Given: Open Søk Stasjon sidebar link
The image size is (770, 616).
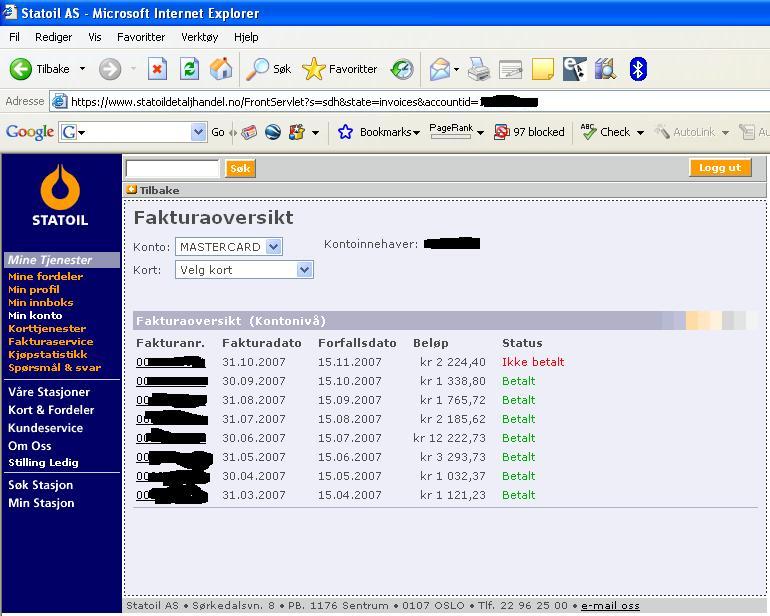Looking at the screenshot, I should coord(41,485).
